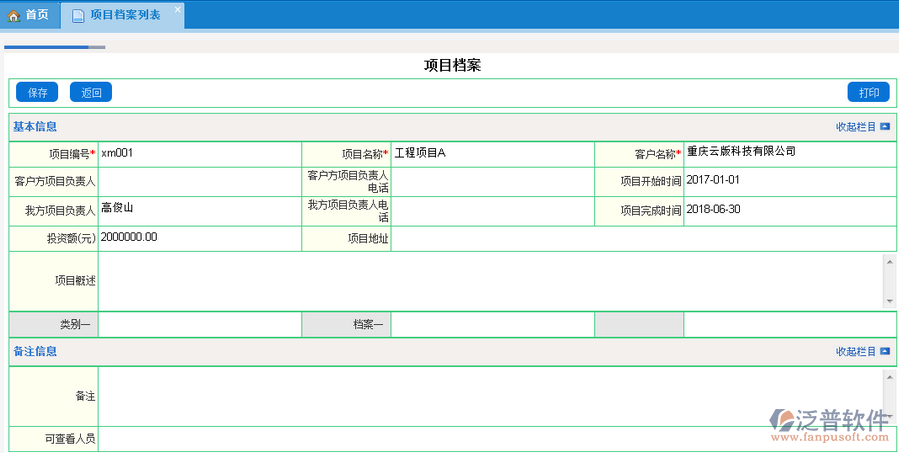899x453 pixels.
Task: Click the 项目名称 field with 工程项目A
Action: point(491,154)
